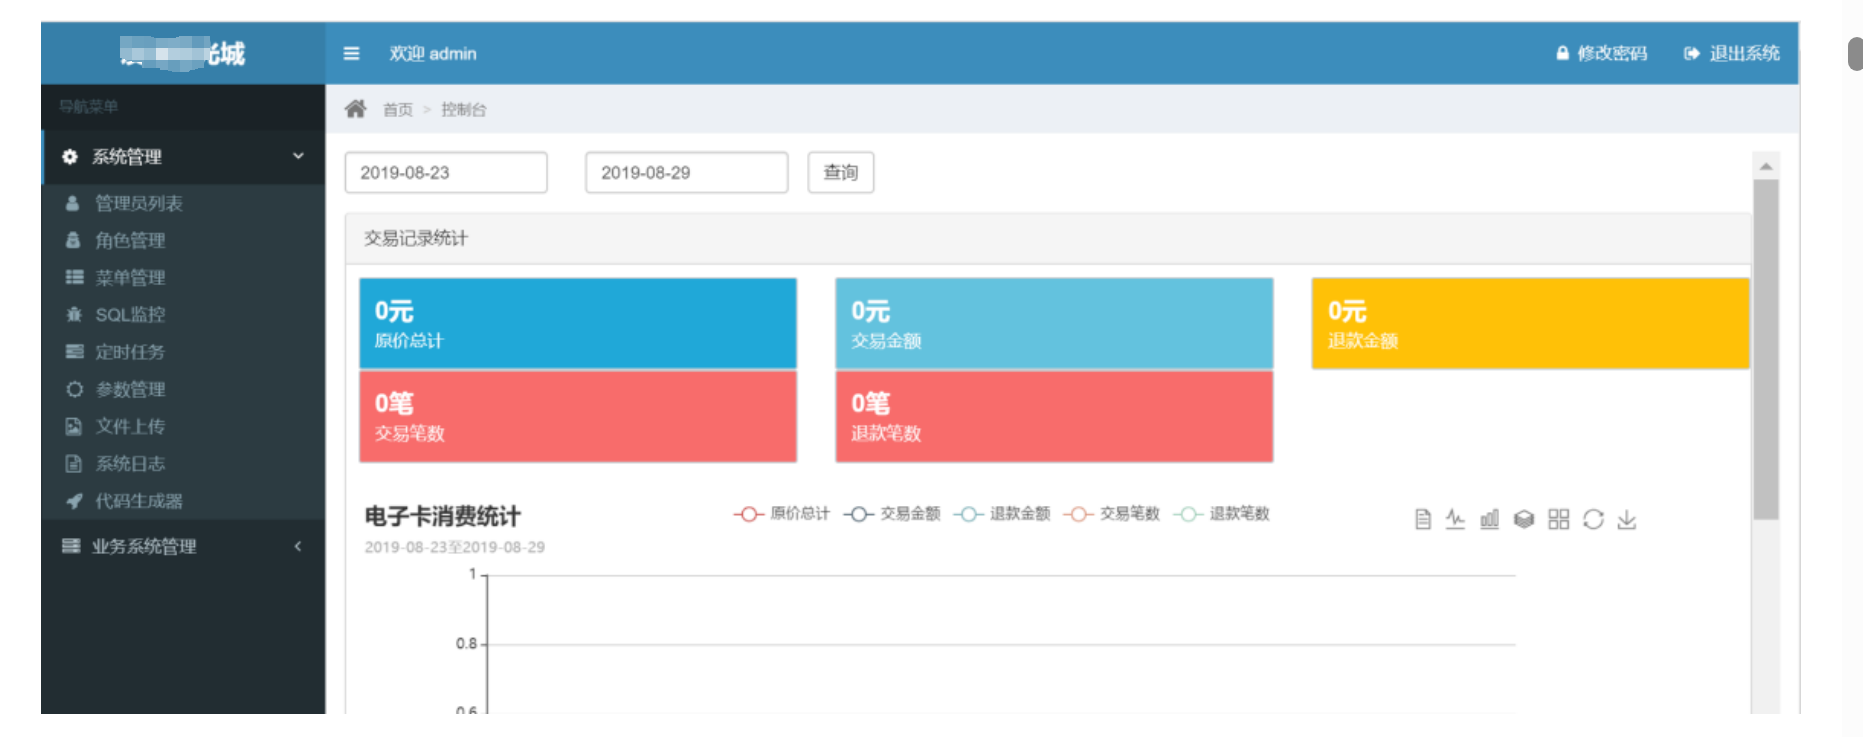Switch chart to tiled view icon

coord(1558,519)
